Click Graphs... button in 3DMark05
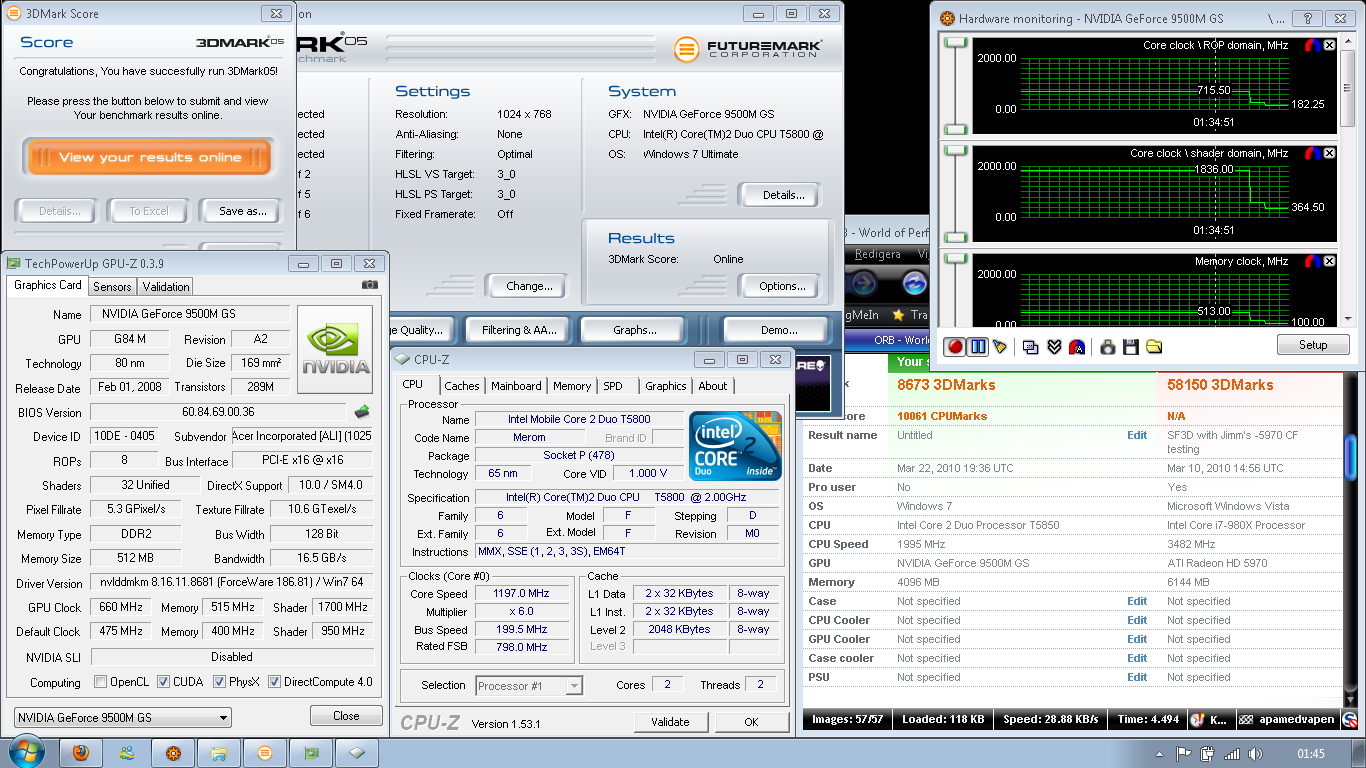Image resolution: width=1366 pixels, height=768 pixels. pos(635,330)
